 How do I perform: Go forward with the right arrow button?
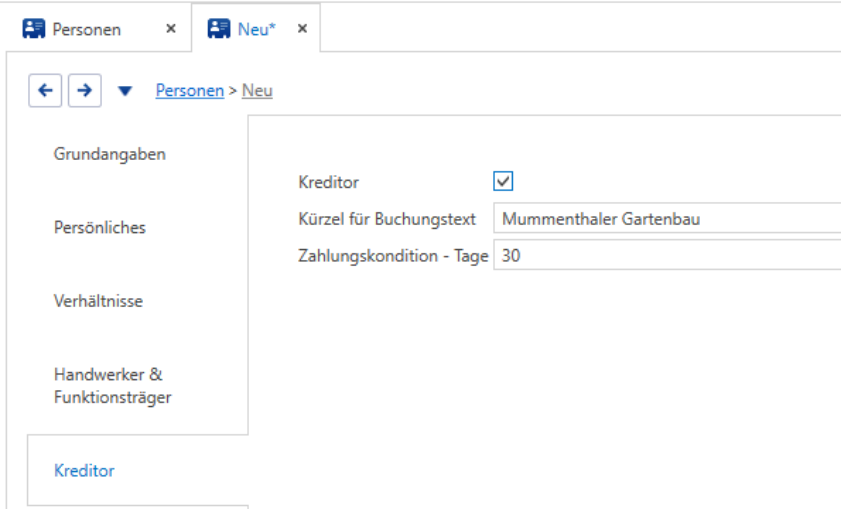(85, 91)
